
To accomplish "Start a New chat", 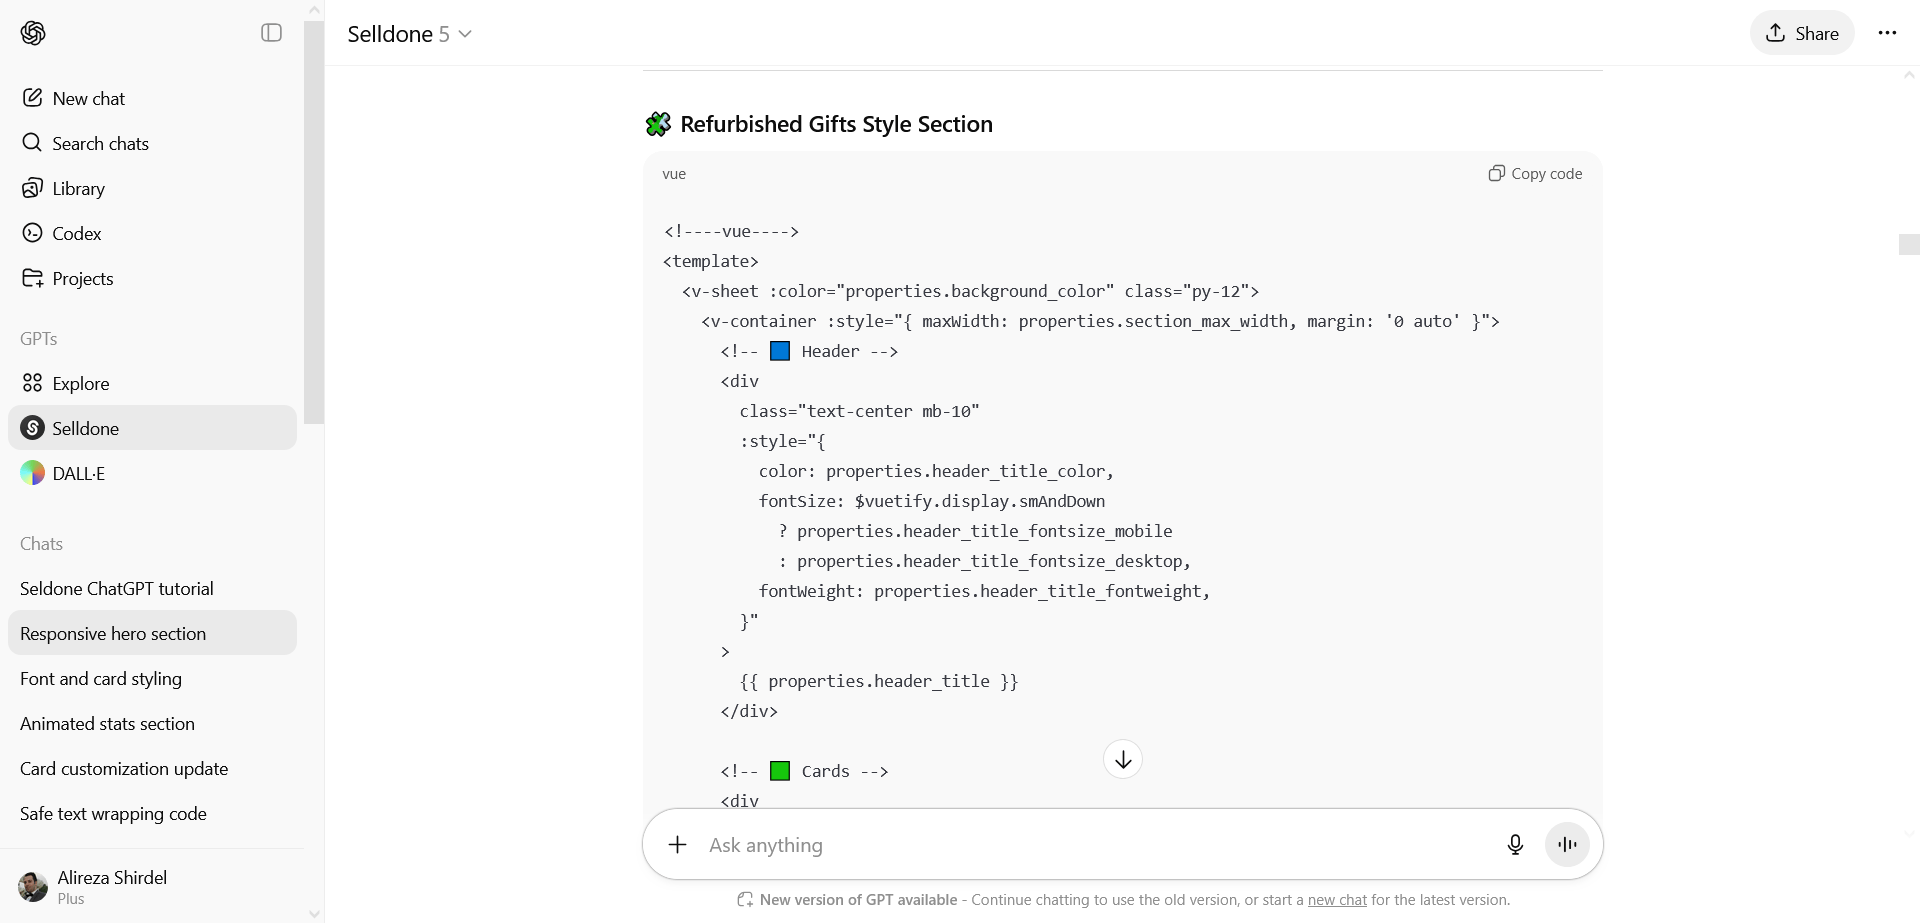I will (x=152, y=98).
